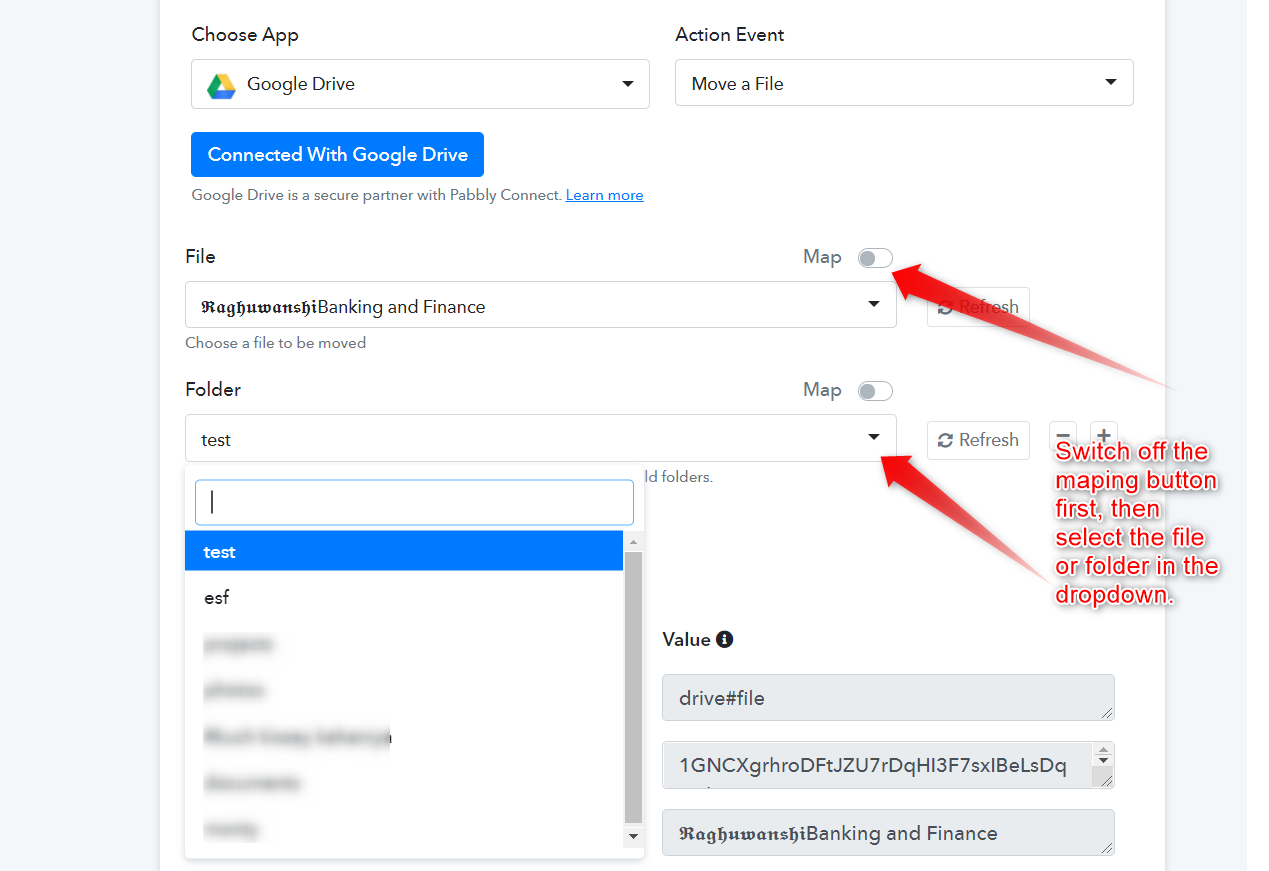
Task: Click the minus icon to remove folder
Action: [1063, 438]
